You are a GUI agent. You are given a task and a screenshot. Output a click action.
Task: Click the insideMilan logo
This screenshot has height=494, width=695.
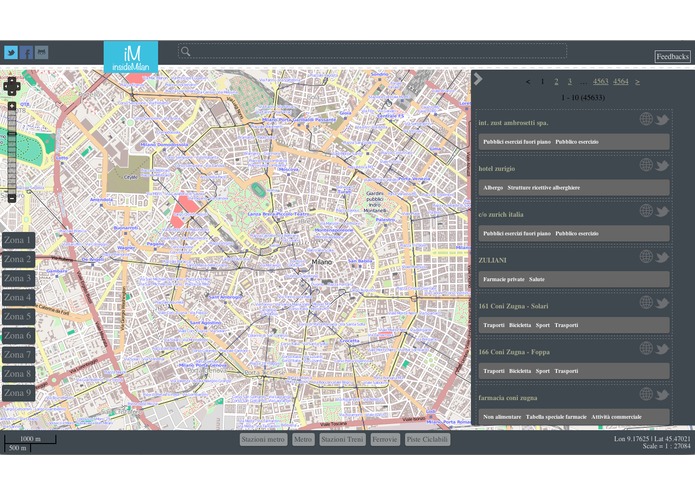pos(131,57)
